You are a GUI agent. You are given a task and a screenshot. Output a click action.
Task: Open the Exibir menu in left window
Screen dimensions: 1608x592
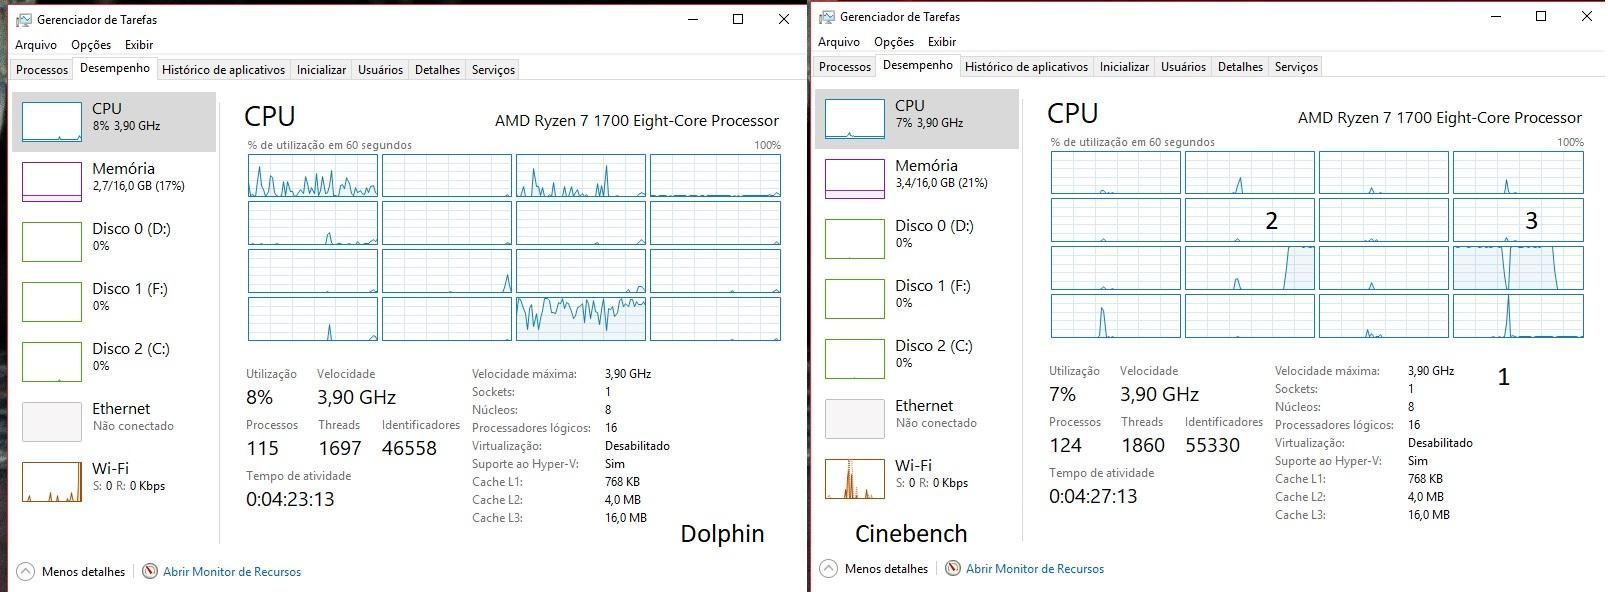pyautogui.click(x=139, y=44)
